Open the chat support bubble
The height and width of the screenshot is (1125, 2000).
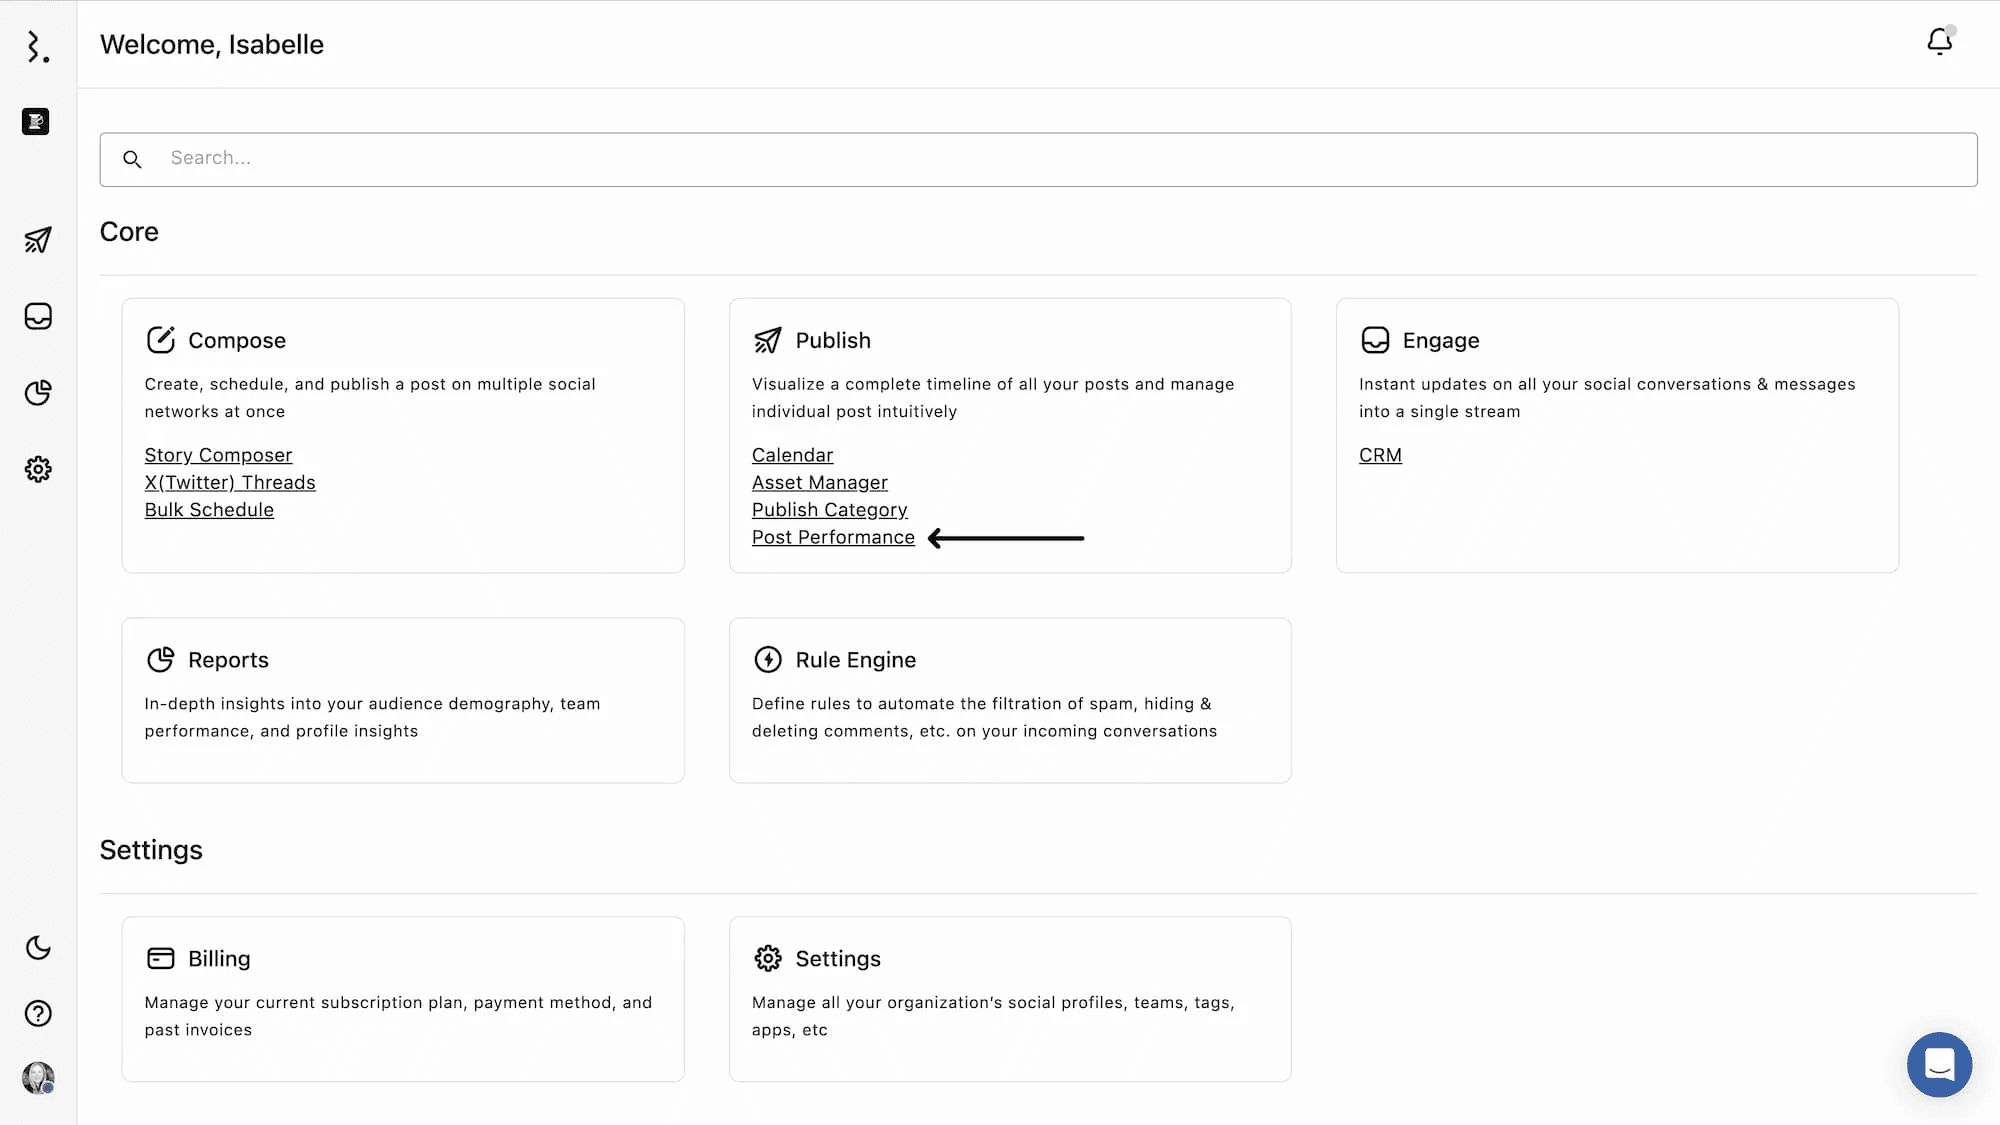pyautogui.click(x=1939, y=1064)
